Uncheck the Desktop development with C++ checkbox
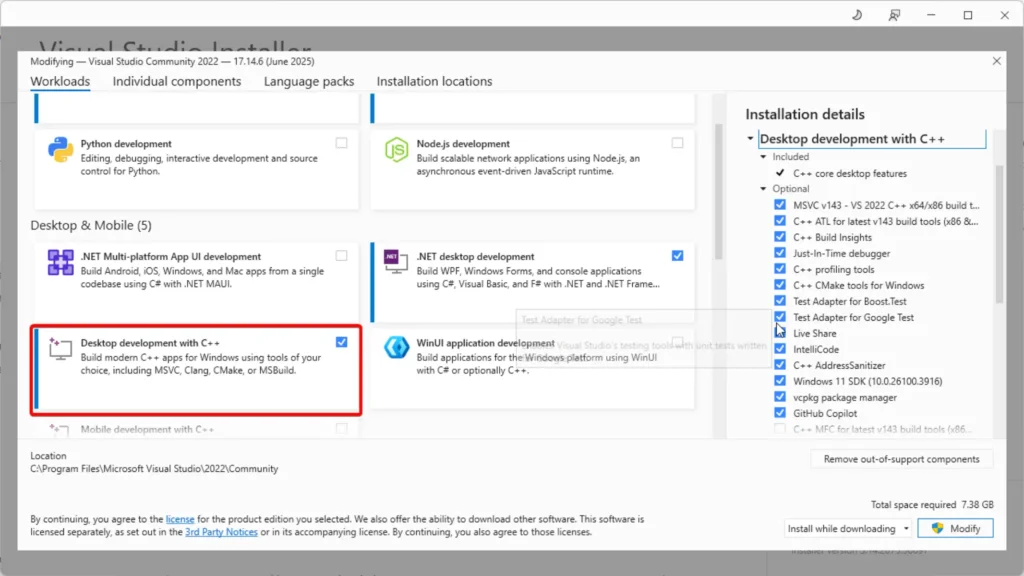The image size is (1024, 576). pyautogui.click(x=342, y=342)
